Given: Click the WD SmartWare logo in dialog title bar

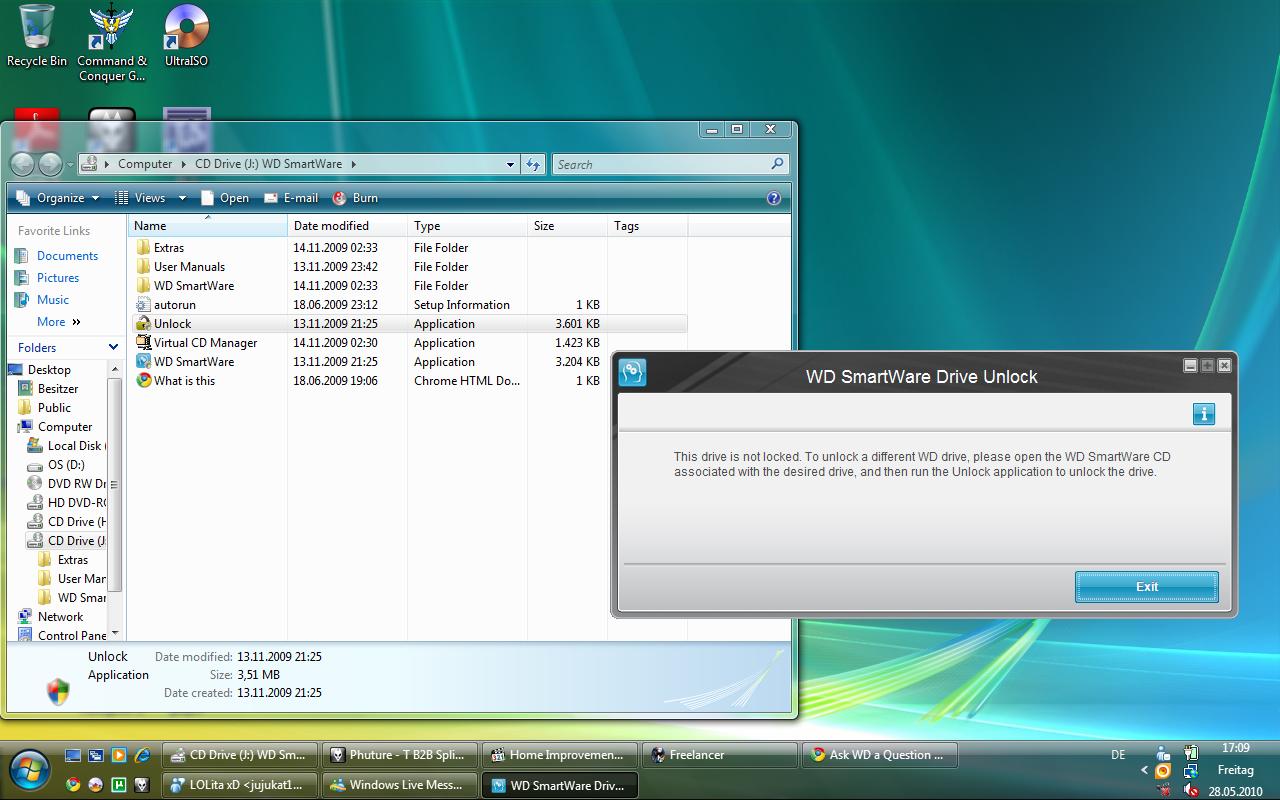Looking at the screenshot, I should tap(632, 372).
